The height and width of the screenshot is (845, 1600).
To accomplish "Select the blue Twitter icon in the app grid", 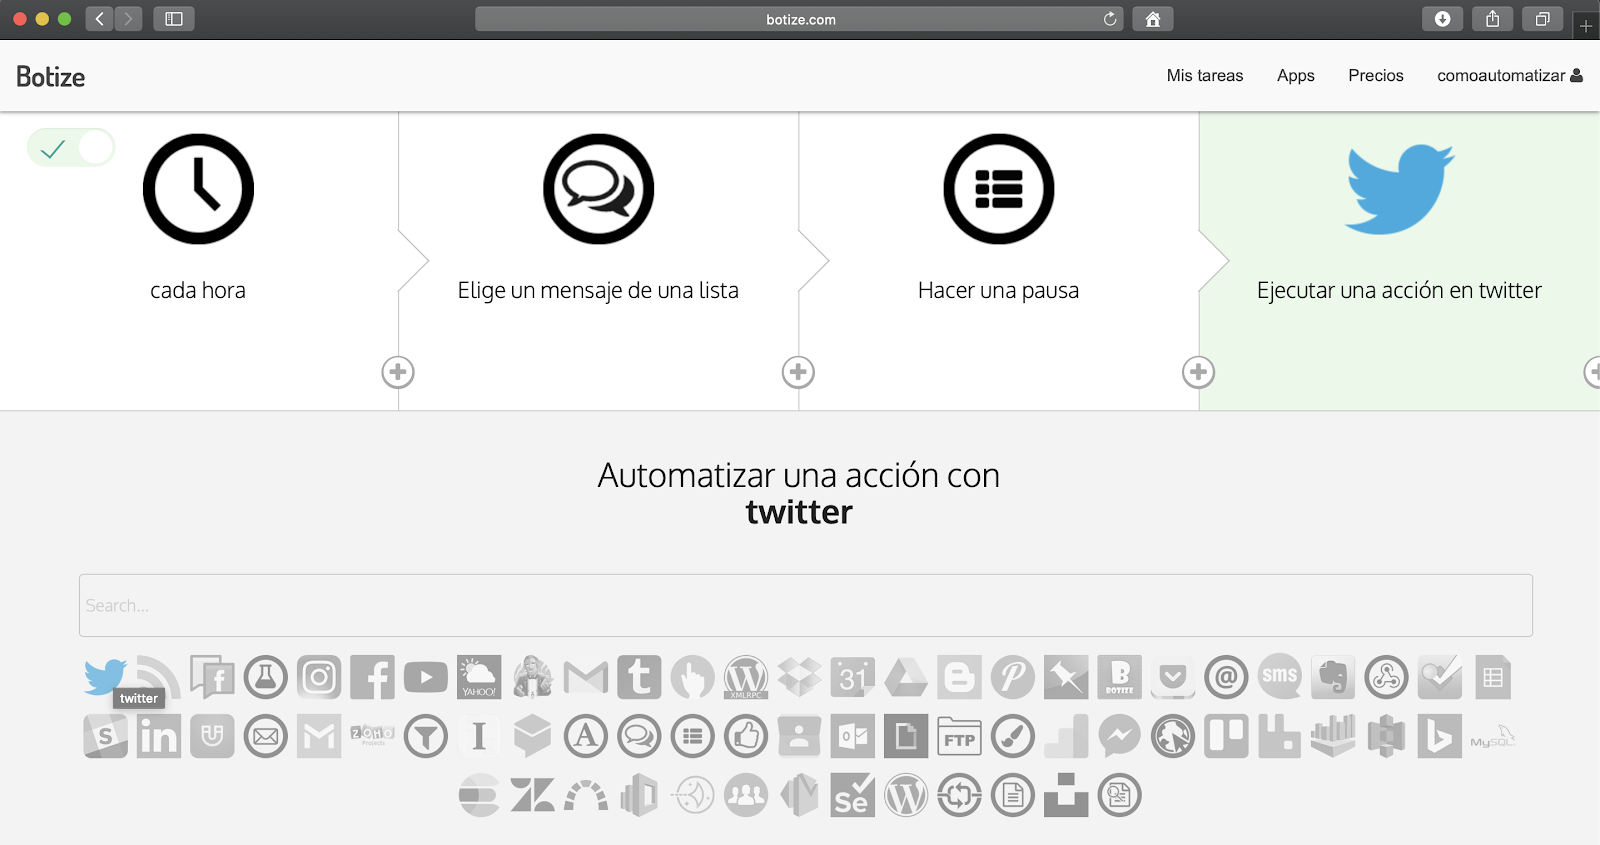I will (105, 676).
